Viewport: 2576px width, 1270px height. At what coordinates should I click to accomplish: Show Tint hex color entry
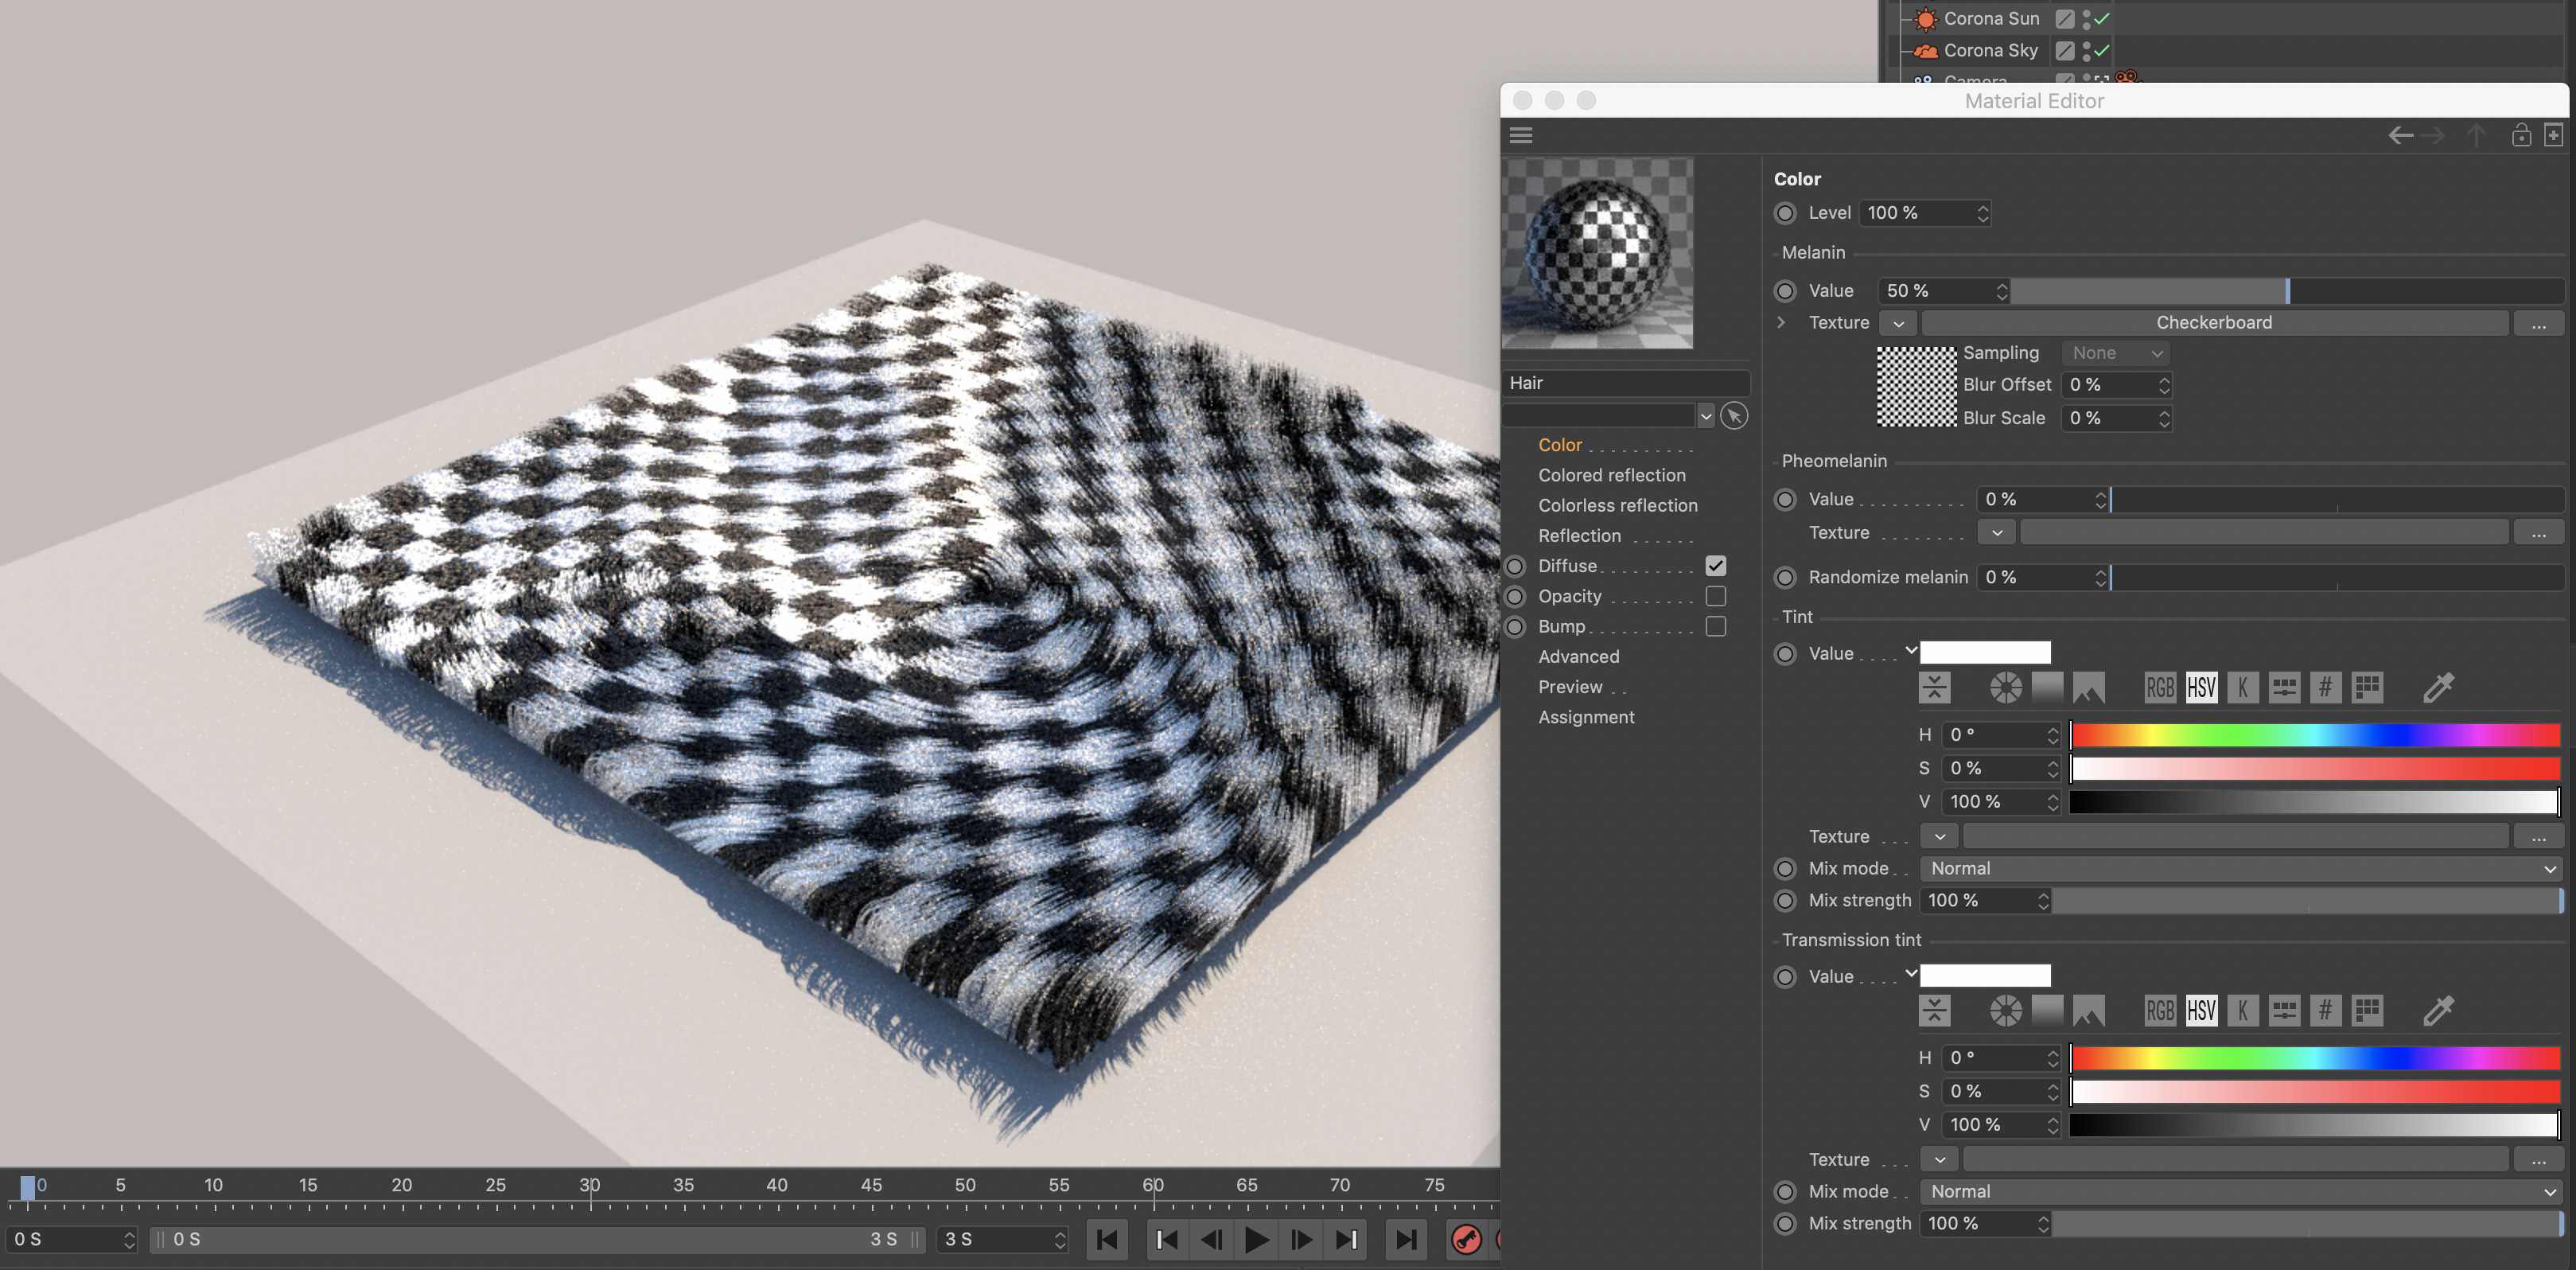tap(2325, 687)
